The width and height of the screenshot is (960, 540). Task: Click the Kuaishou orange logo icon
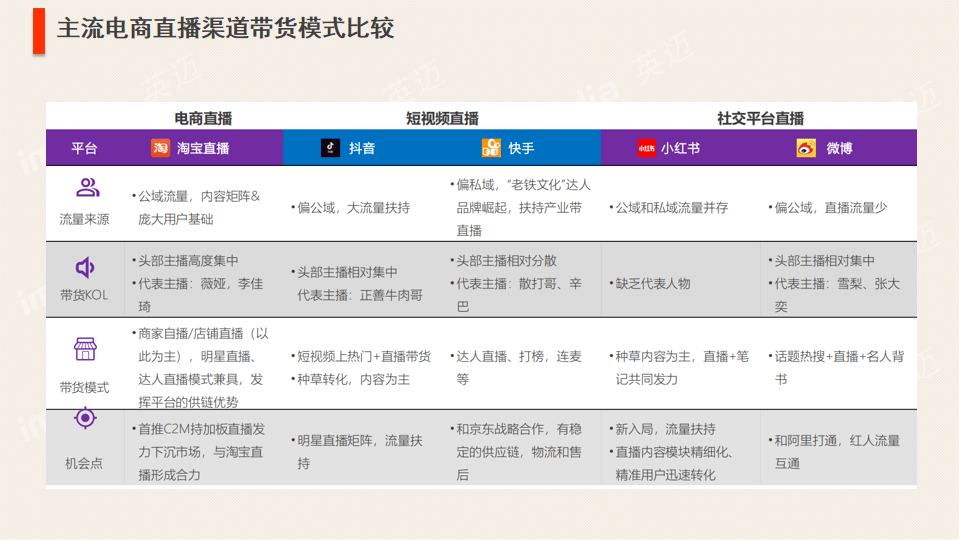(x=491, y=148)
